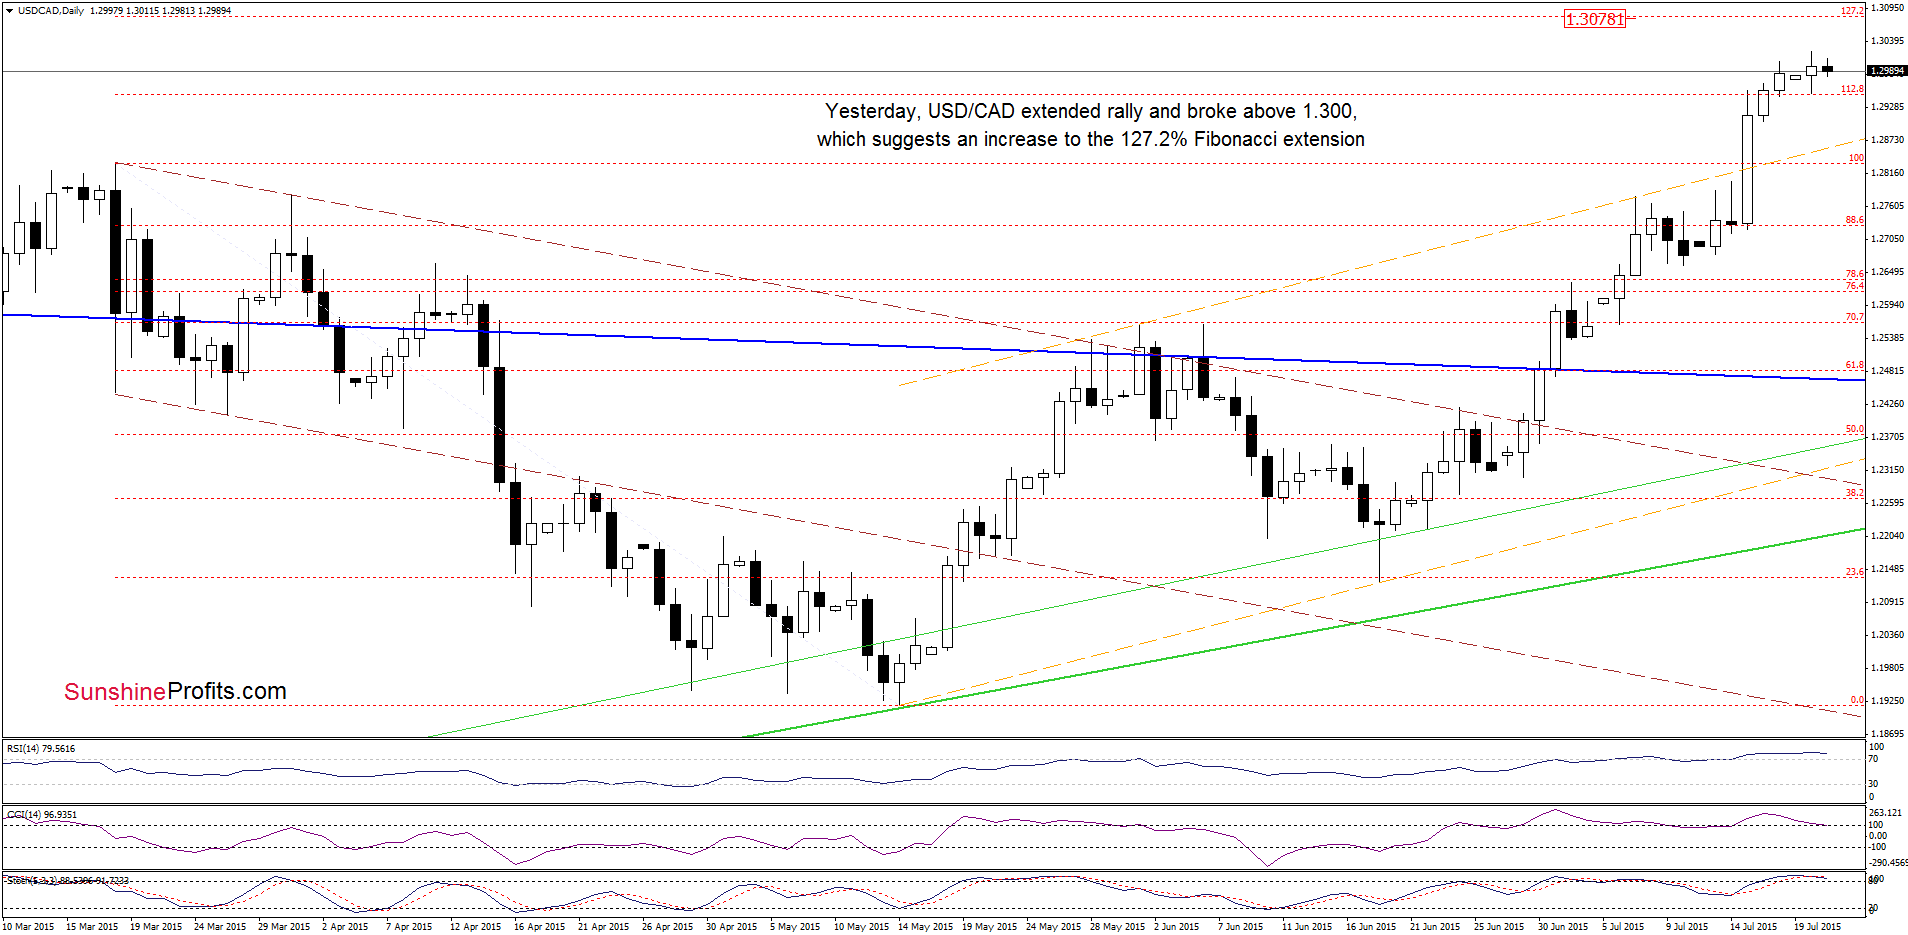
Task: Click the CCI(14) 96.9351 indicator label
Action: point(41,814)
